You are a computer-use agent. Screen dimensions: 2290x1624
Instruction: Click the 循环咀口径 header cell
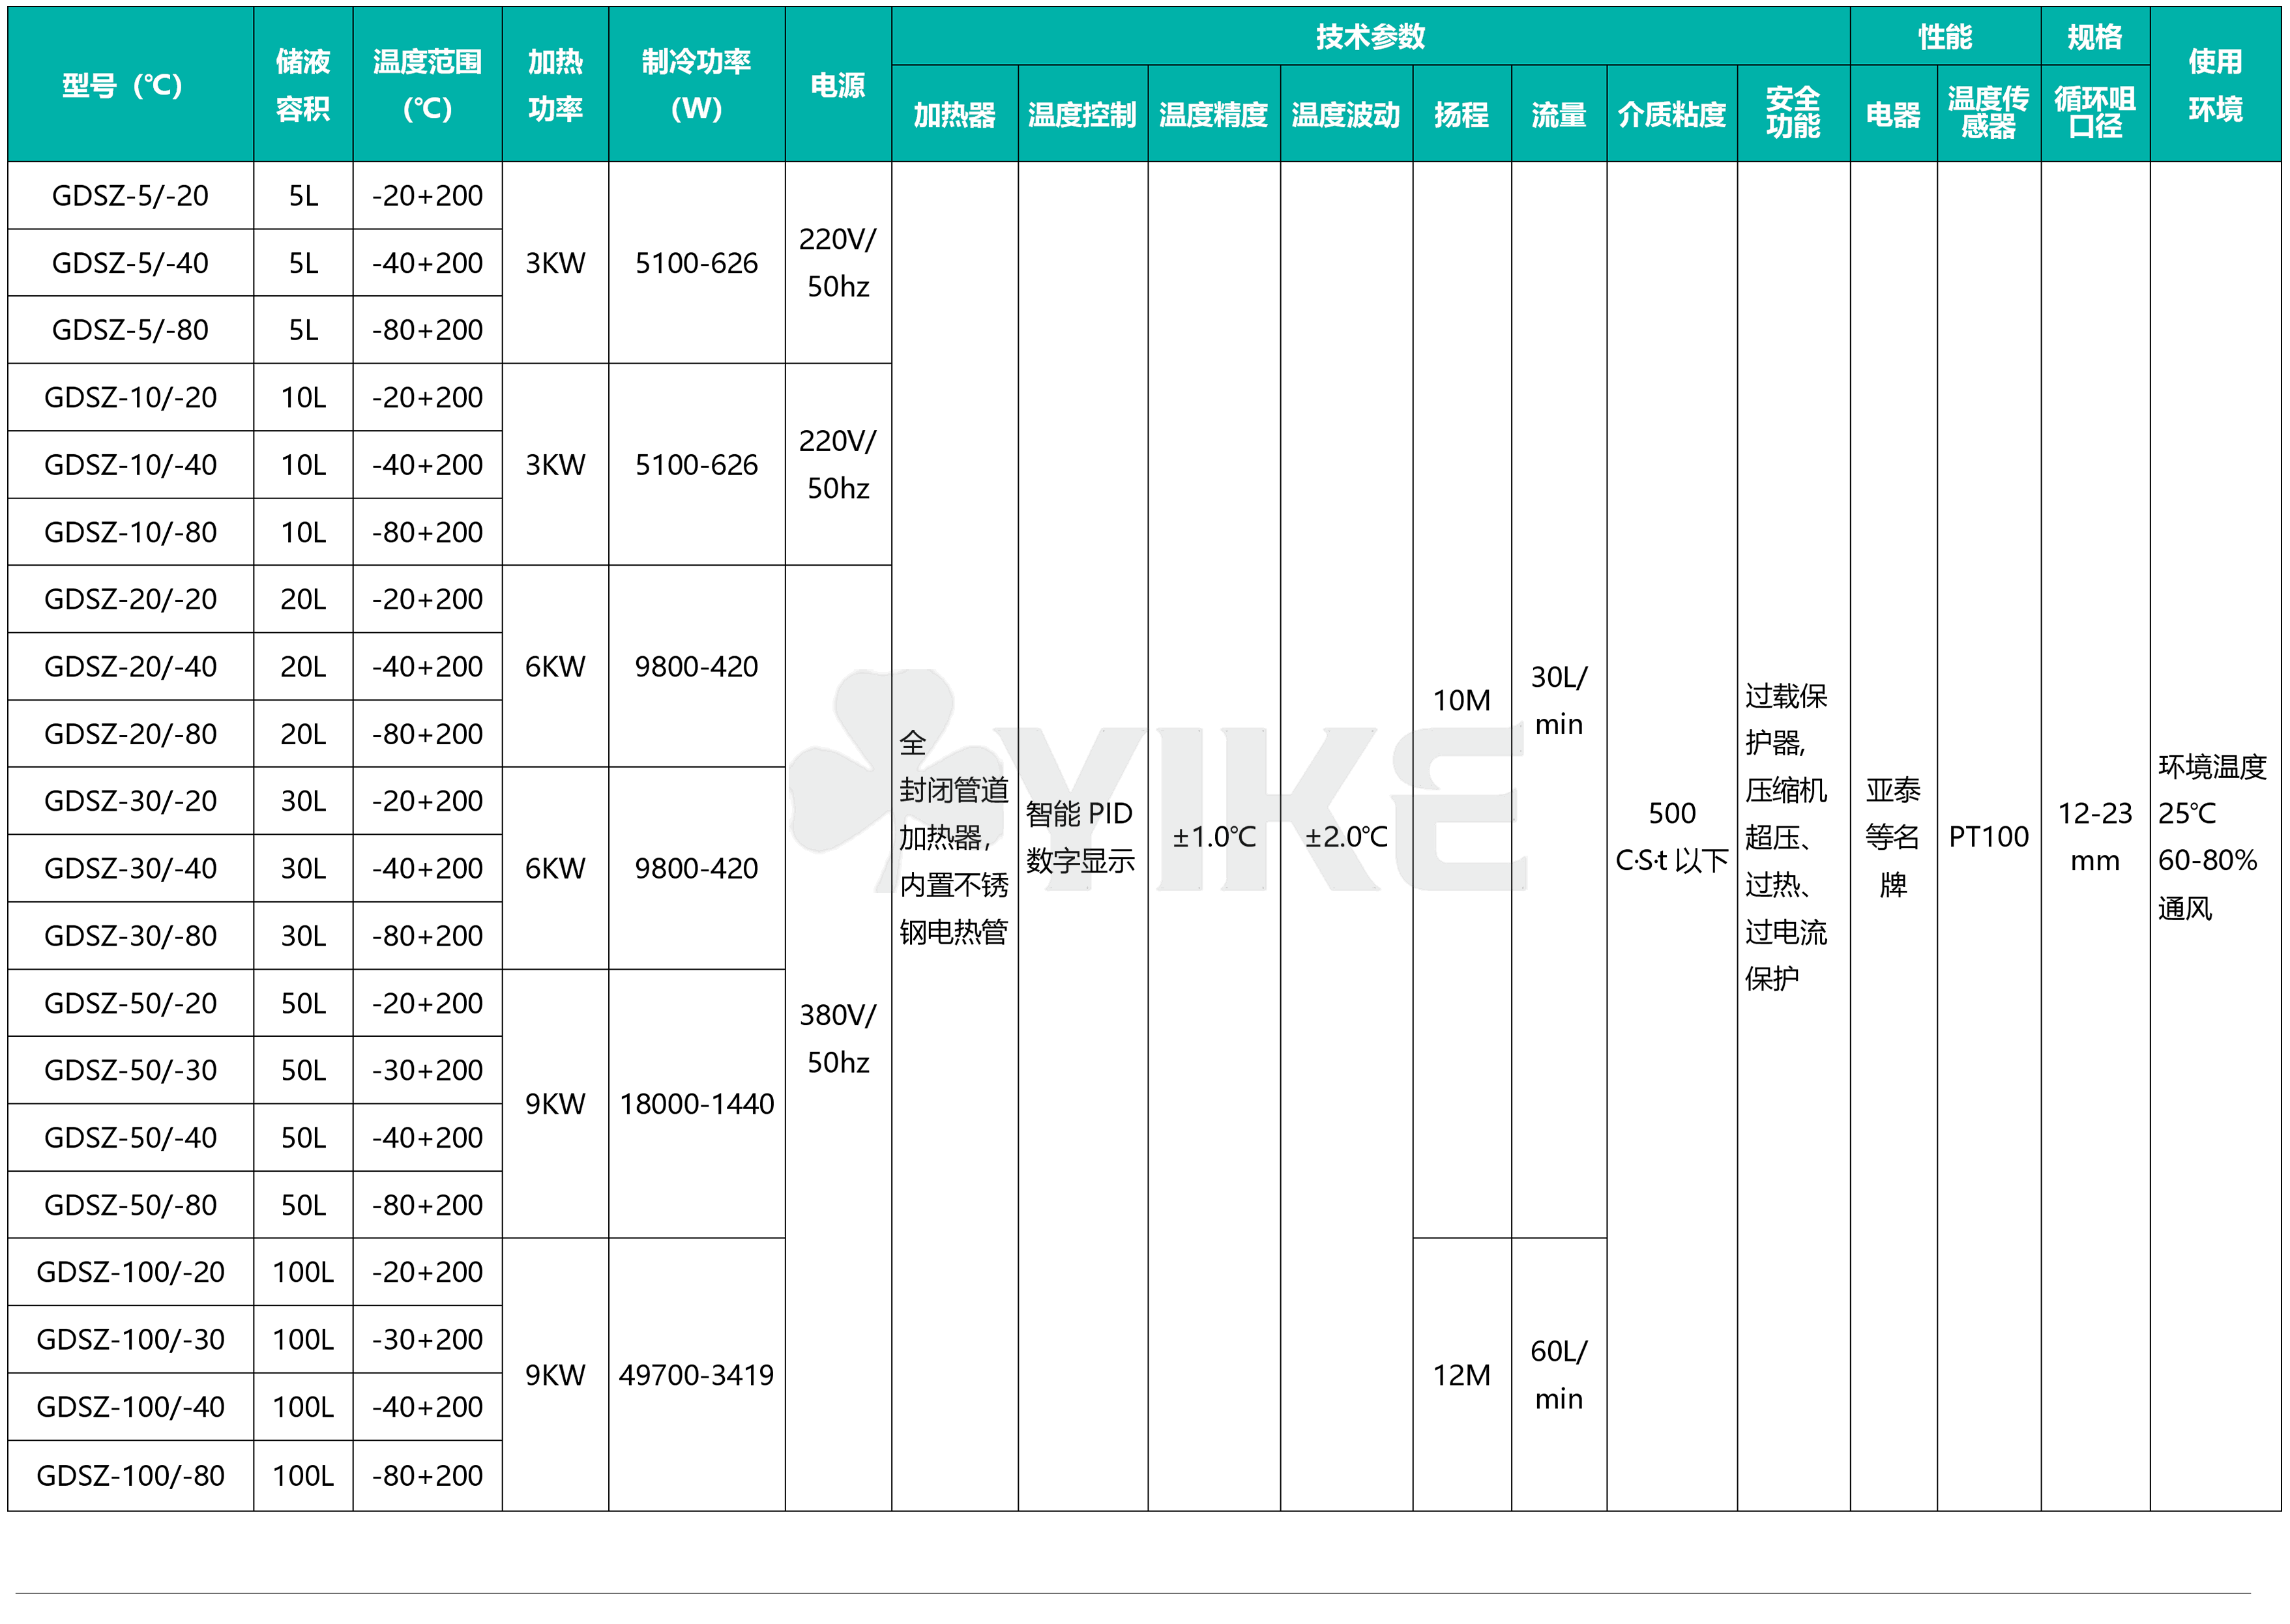pyautogui.click(x=2095, y=113)
